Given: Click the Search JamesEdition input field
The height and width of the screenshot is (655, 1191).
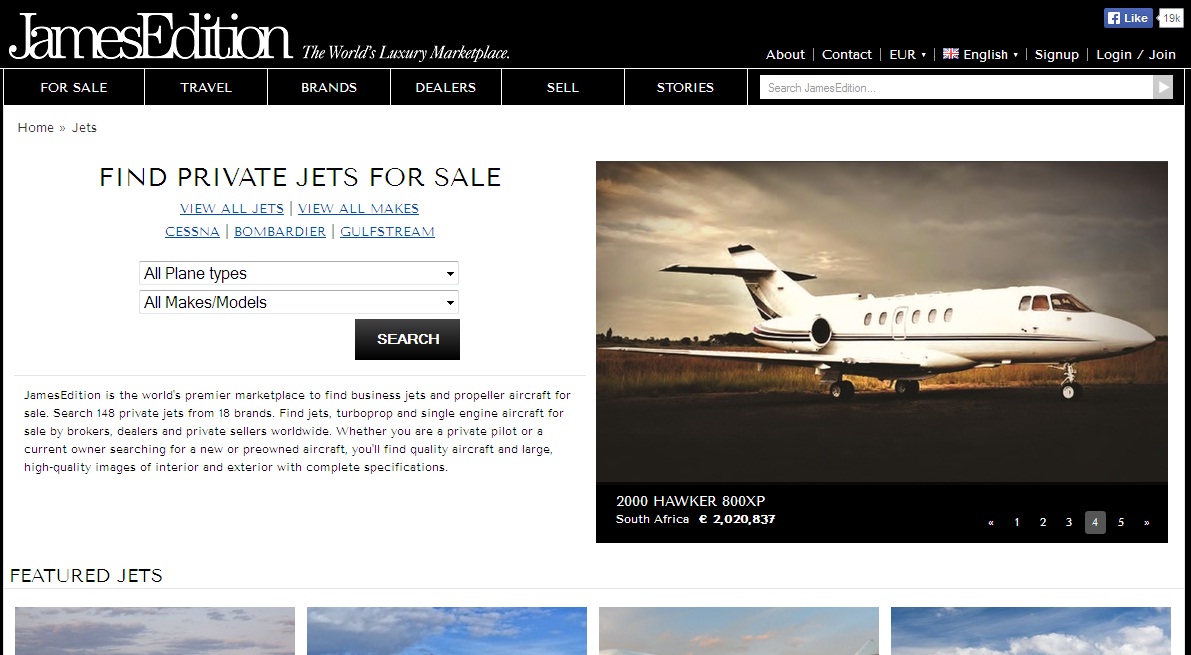Looking at the screenshot, I should (x=956, y=87).
